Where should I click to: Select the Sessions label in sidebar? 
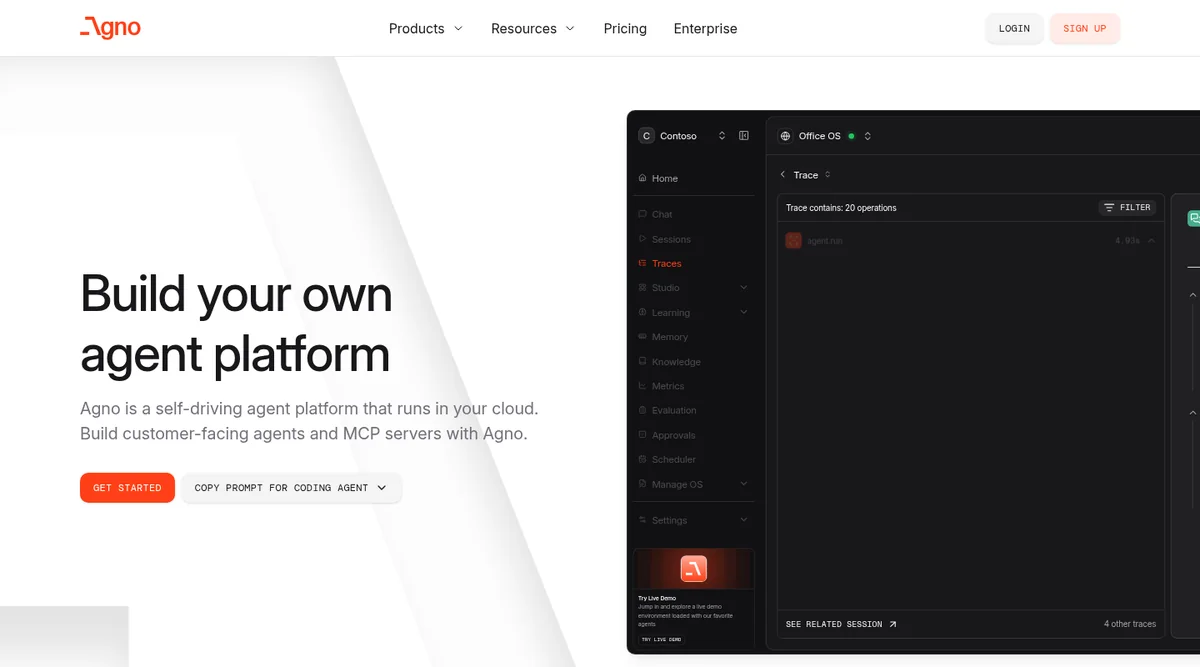tap(671, 239)
